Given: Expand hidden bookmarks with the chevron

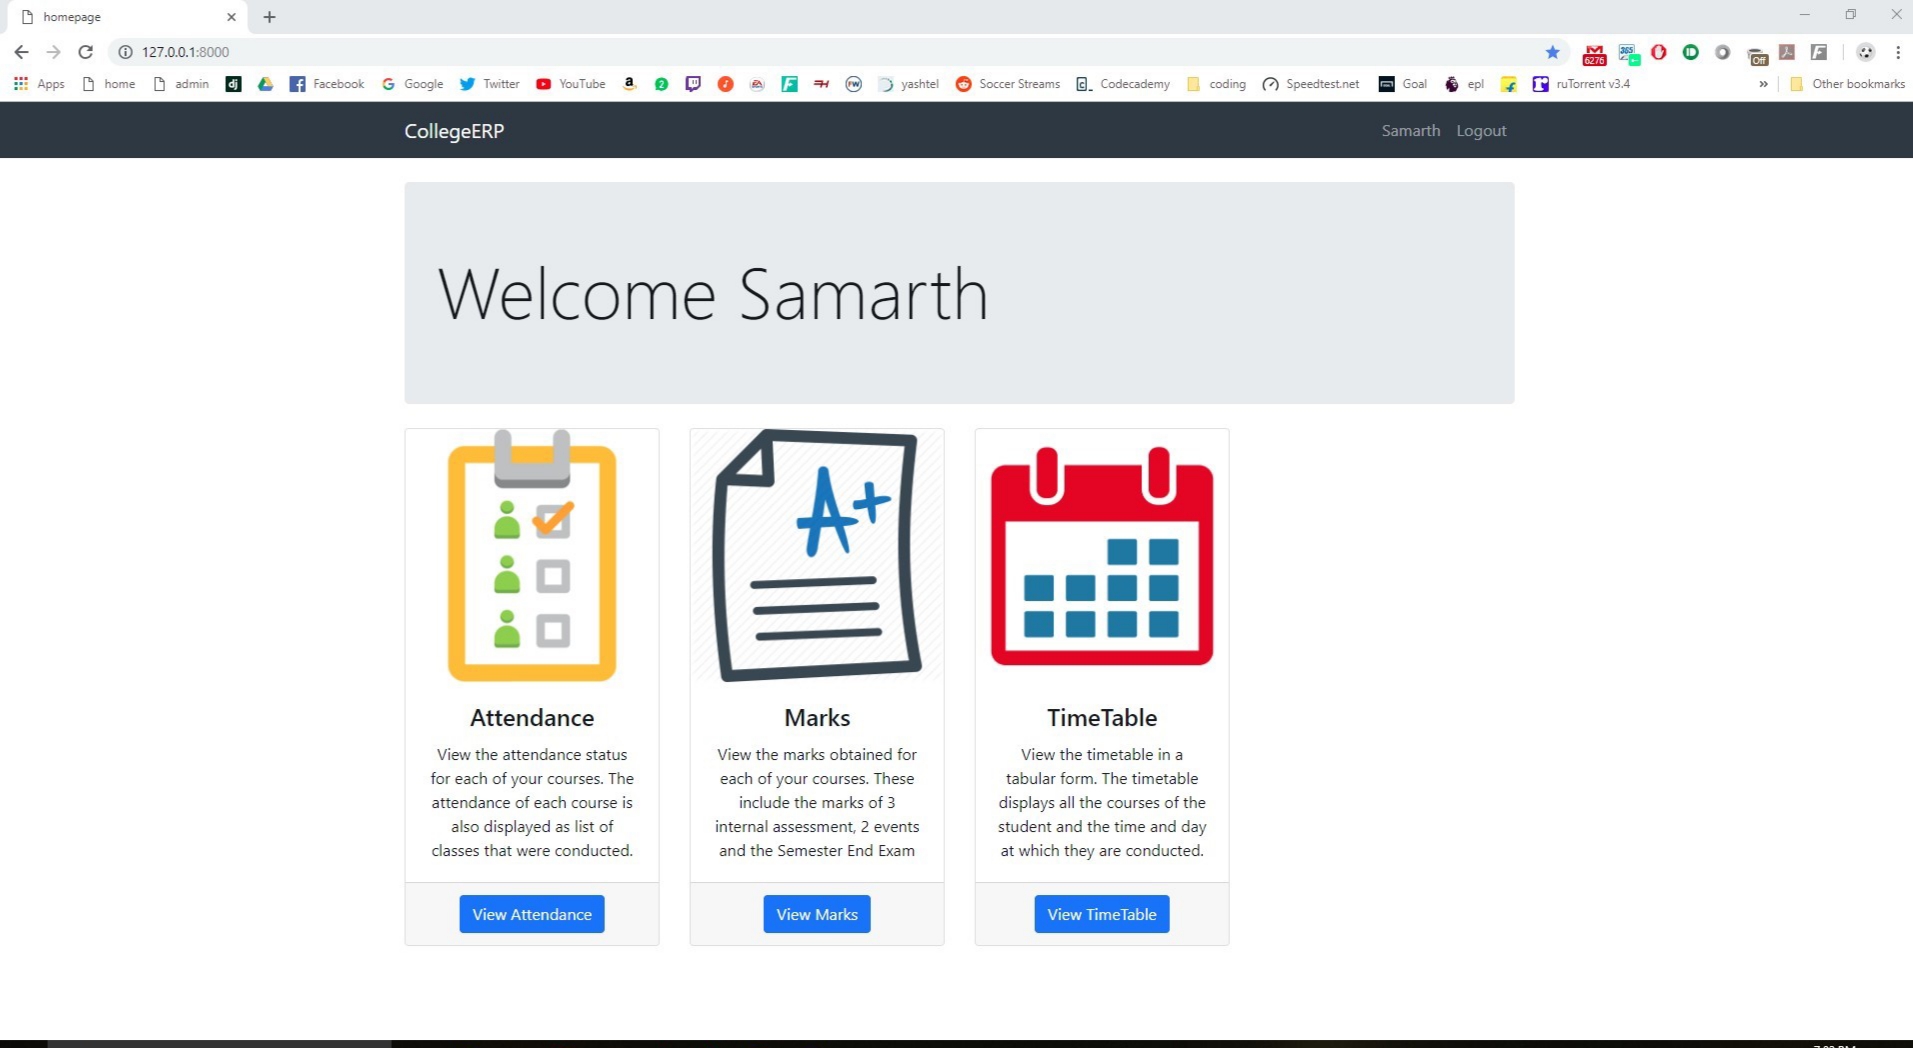Looking at the screenshot, I should [x=1763, y=84].
